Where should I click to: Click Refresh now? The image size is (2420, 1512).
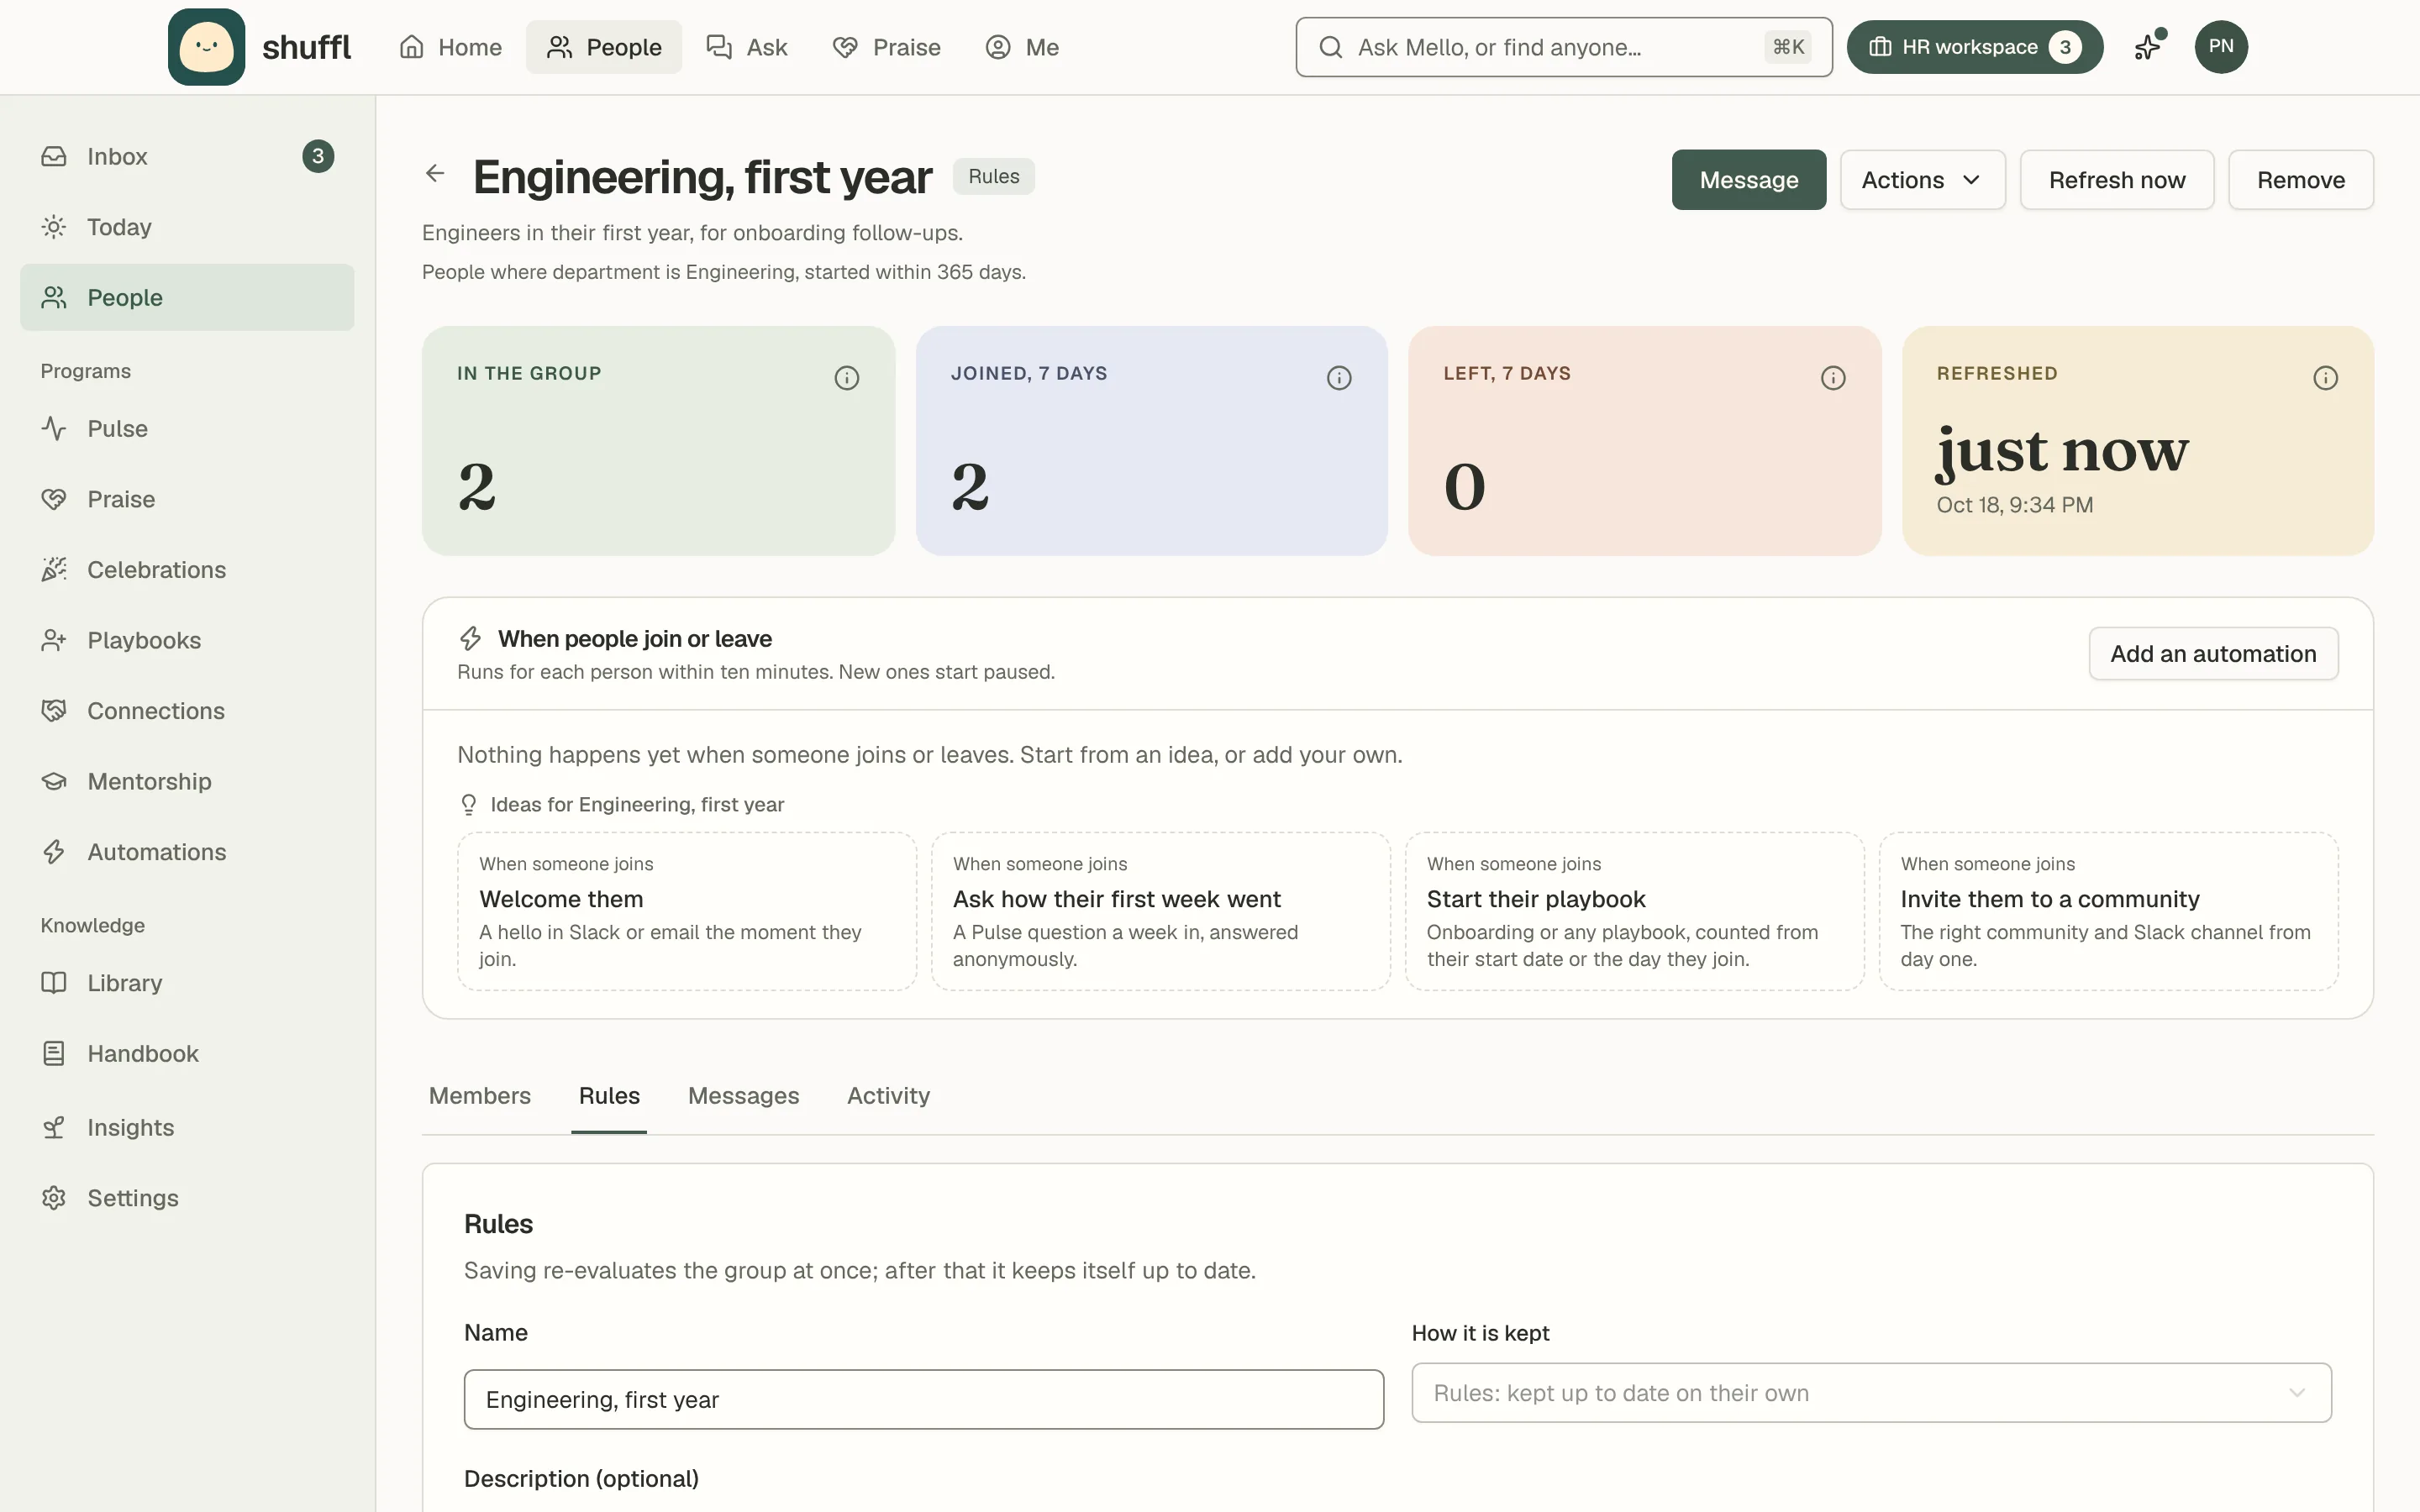2117,180
